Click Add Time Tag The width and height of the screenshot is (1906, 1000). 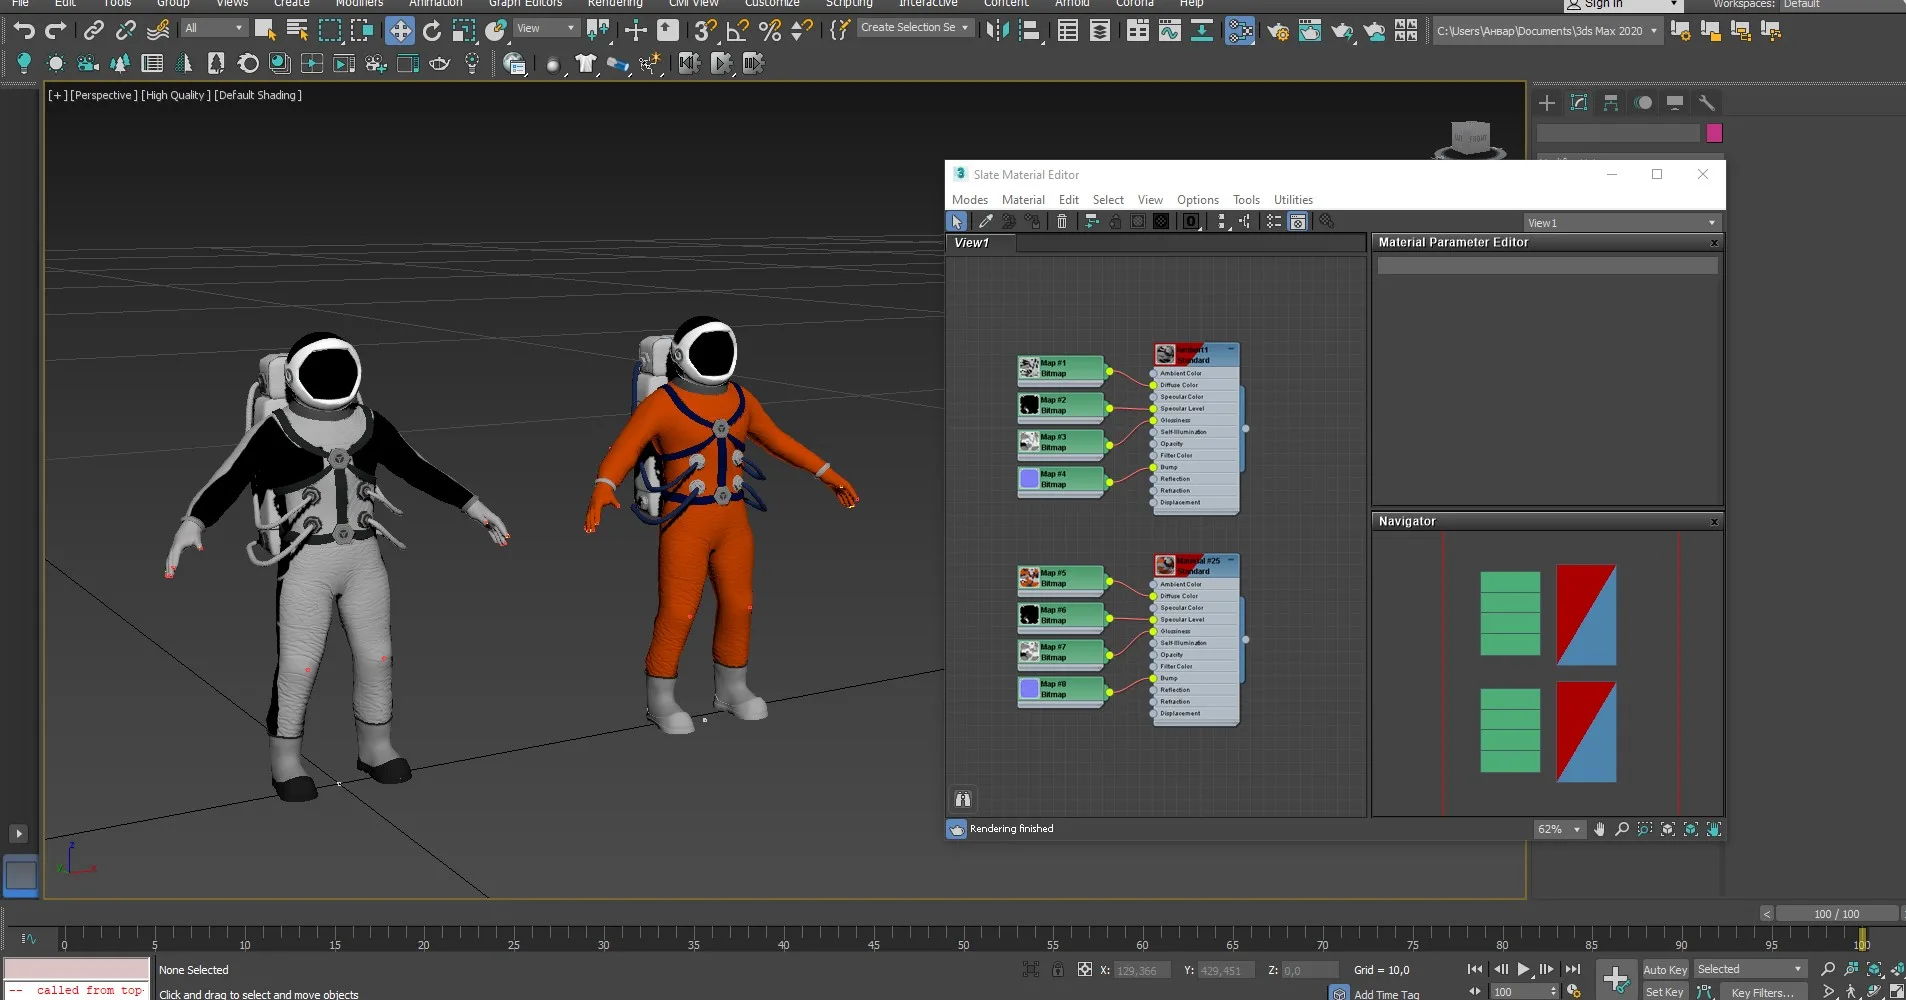[x=1386, y=994]
